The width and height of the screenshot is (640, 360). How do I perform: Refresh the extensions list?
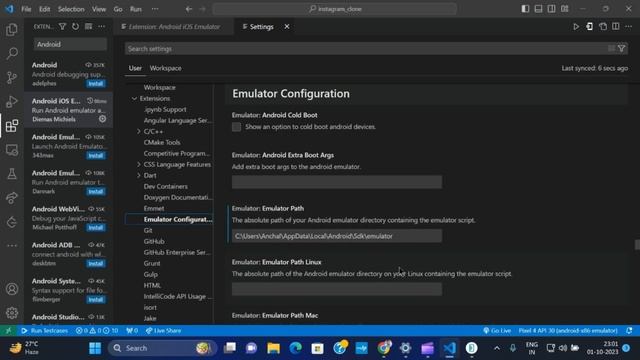(76, 27)
